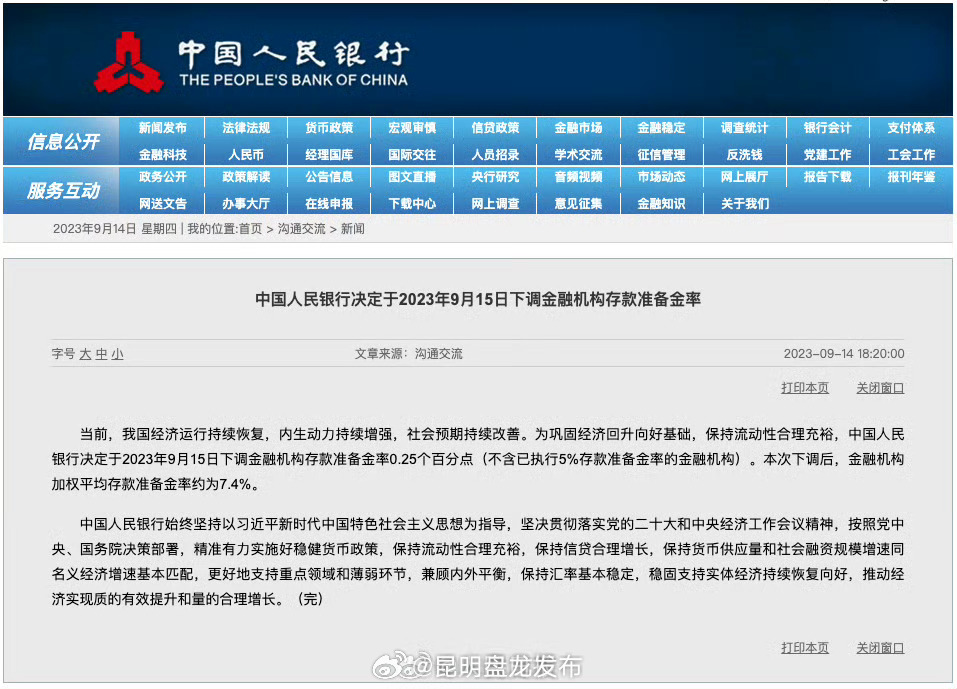Click the timestamp 2023-09-14 18:20:00
The height and width of the screenshot is (689, 957).
coord(844,354)
